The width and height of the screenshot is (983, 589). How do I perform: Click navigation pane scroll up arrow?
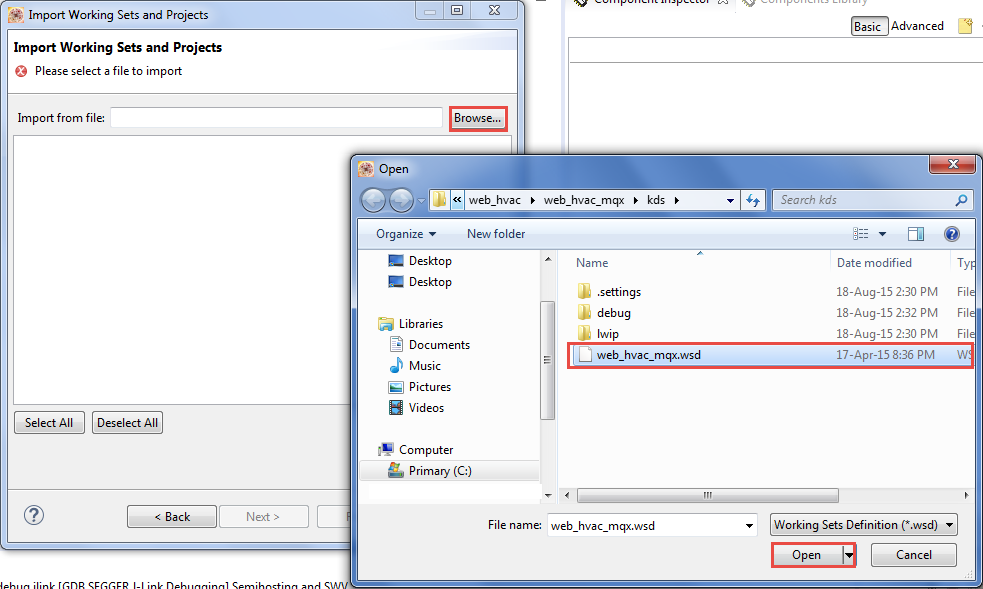pos(548,259)
